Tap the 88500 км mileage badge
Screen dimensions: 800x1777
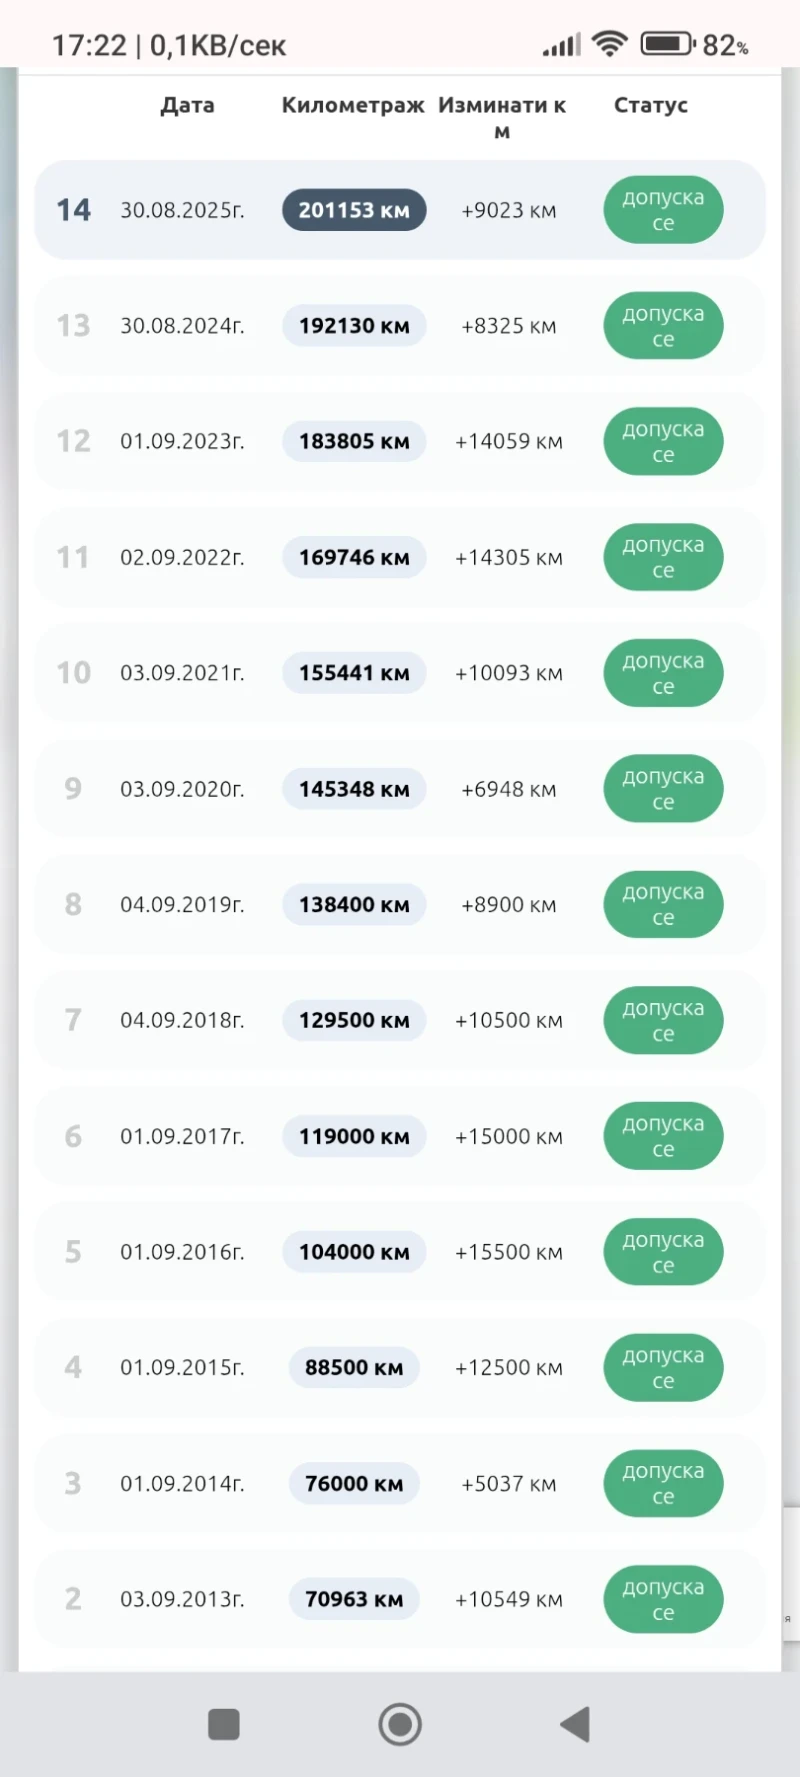pos(354,1368)
